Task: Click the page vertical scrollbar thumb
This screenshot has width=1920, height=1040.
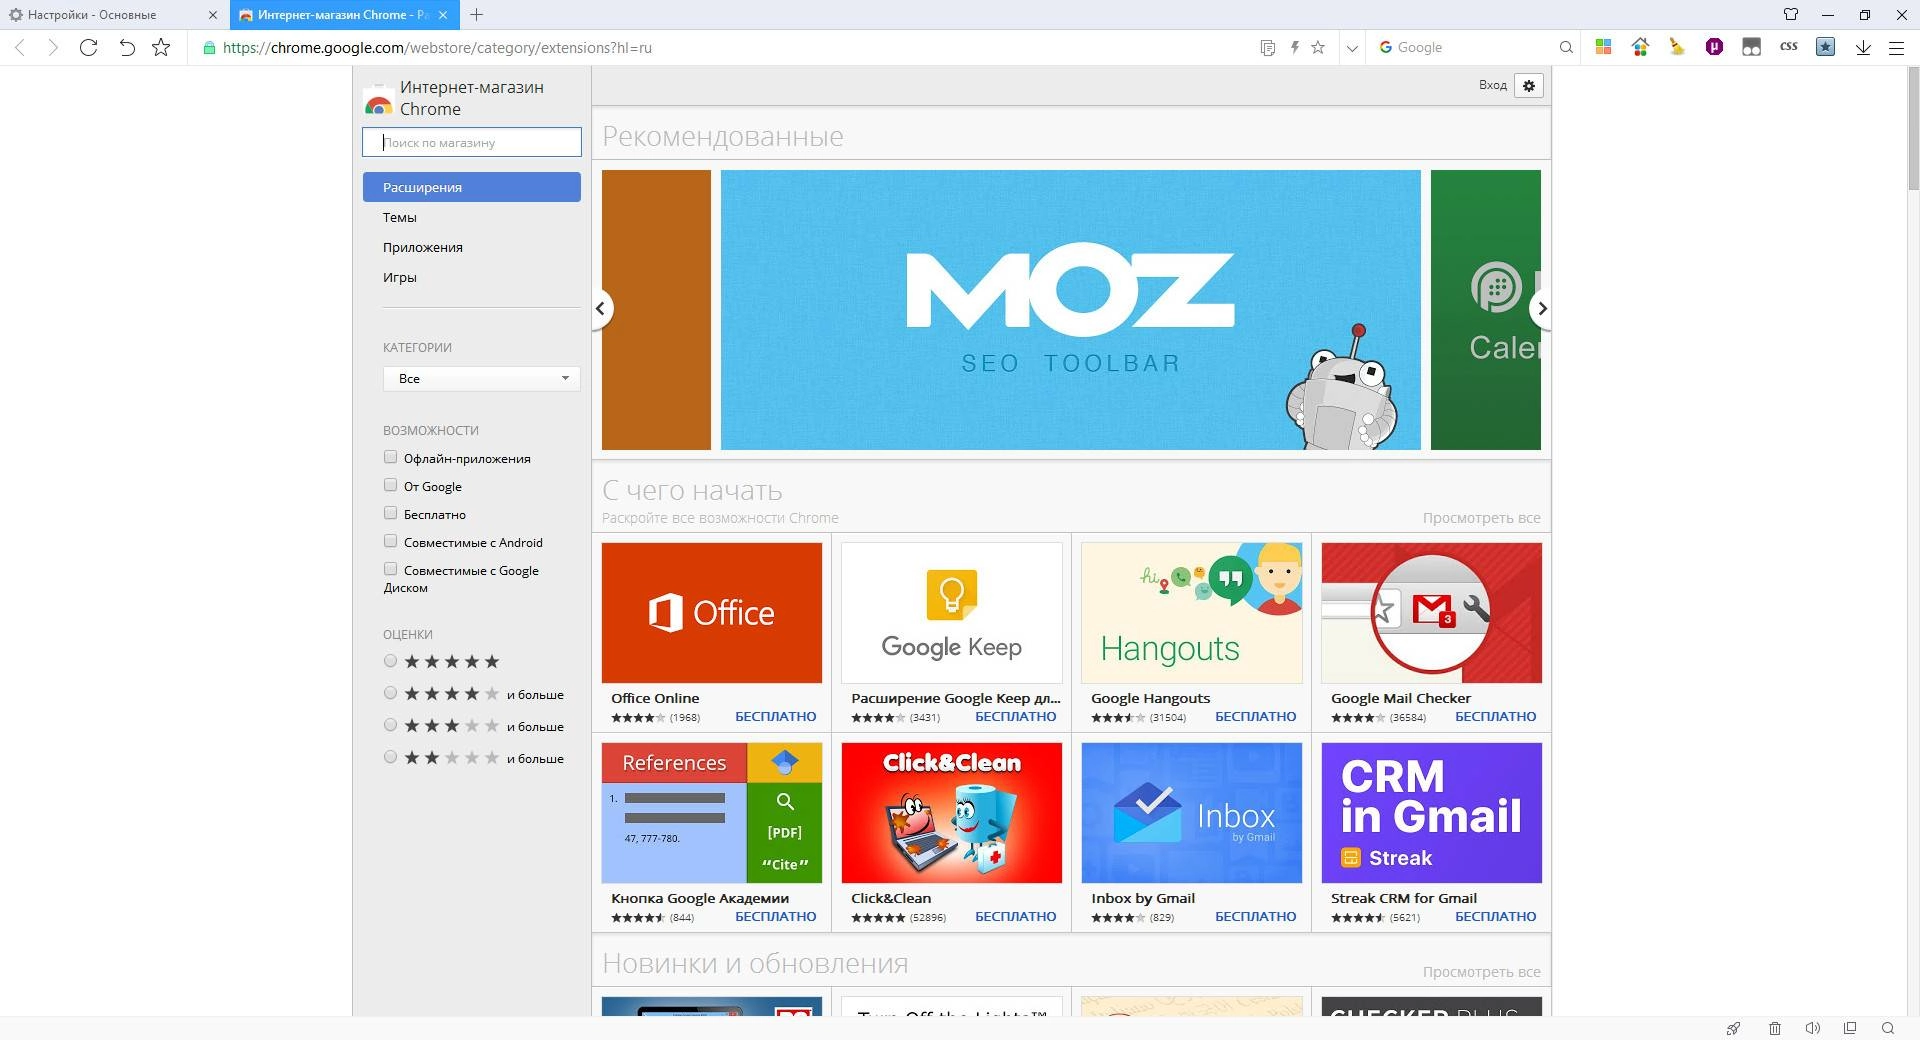Action: point(1913,128)
